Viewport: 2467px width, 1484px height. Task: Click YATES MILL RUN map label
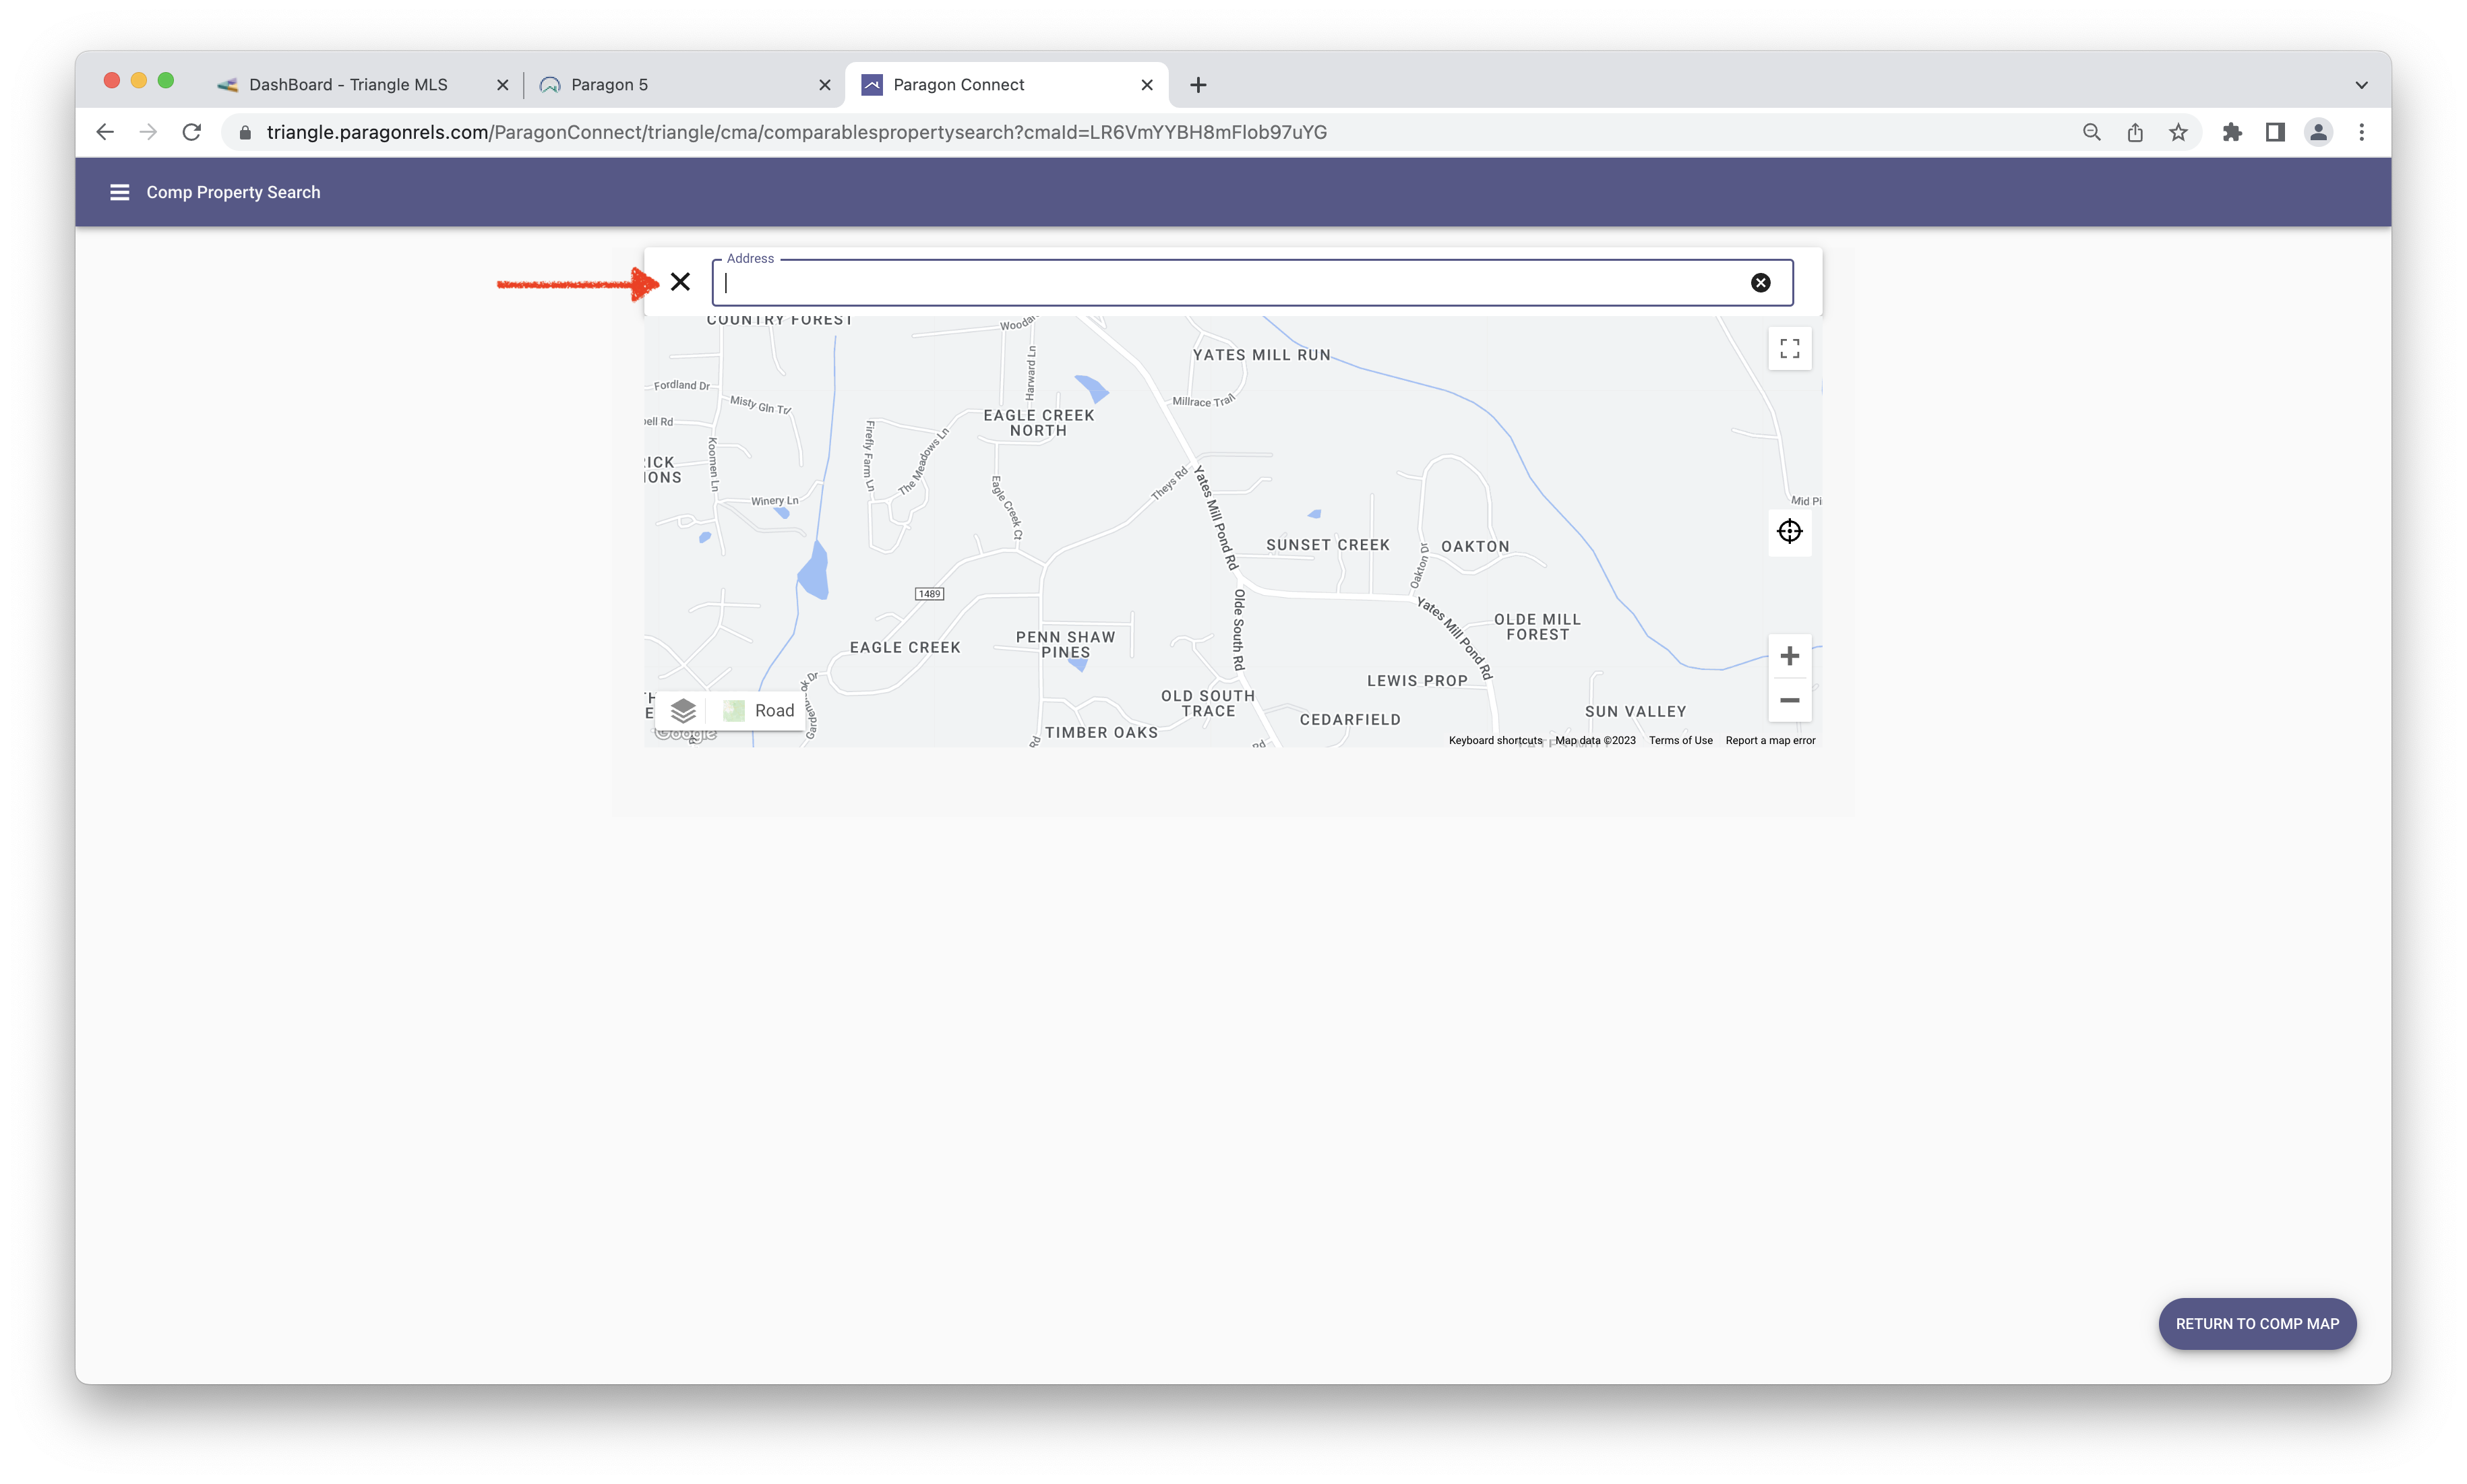(x=1261, y=355)
